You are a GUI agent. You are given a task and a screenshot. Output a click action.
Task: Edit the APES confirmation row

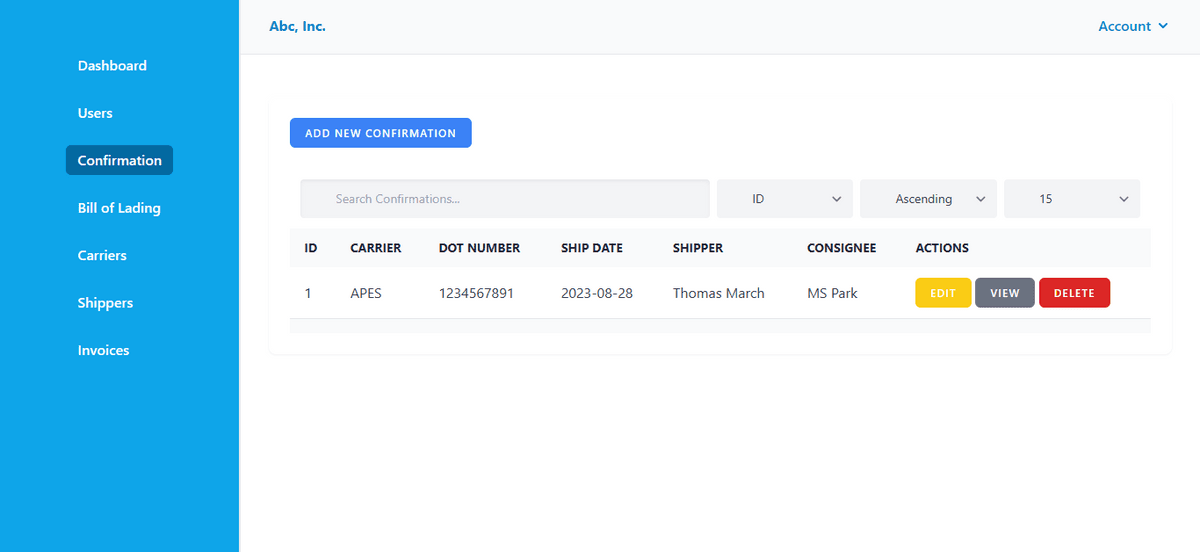pos(942,293)
